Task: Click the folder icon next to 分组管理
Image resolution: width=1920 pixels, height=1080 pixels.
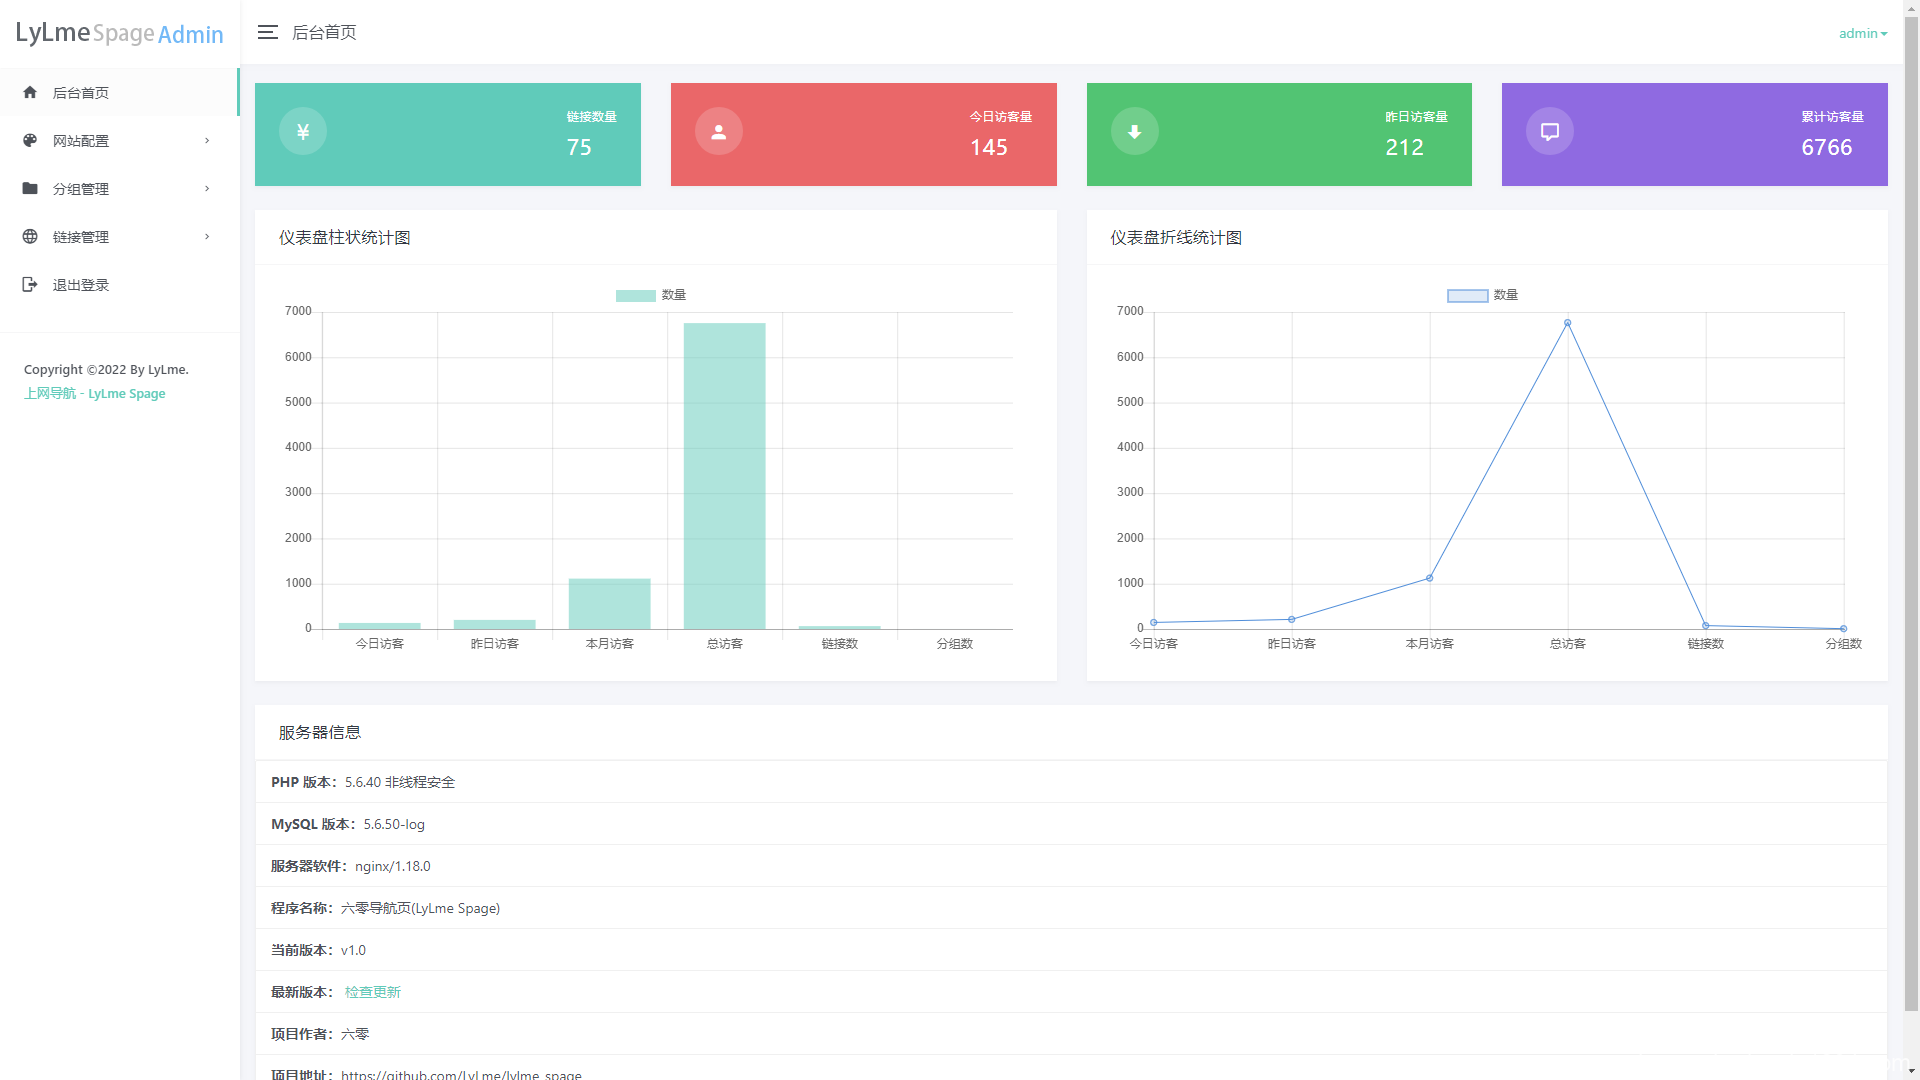Action: (30, 188)
